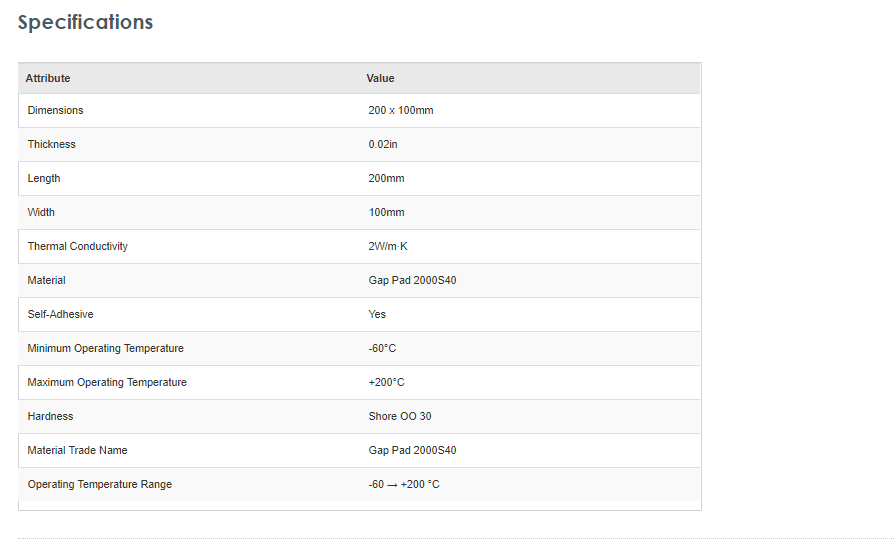Screen dimensions: 895x542
Task: Click the Attribute column header
Action: [x=48, y=78]
